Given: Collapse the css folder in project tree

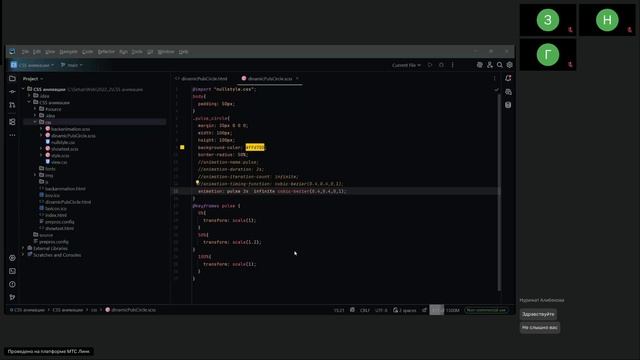Looking at the screenshot, I should point(36,122).
